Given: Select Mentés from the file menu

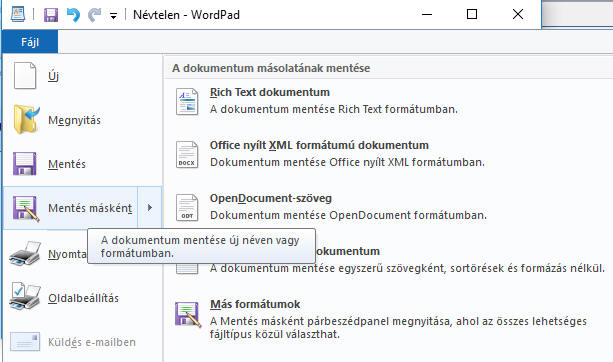Looking at the screenshot, I should click(x=82, y=164).
